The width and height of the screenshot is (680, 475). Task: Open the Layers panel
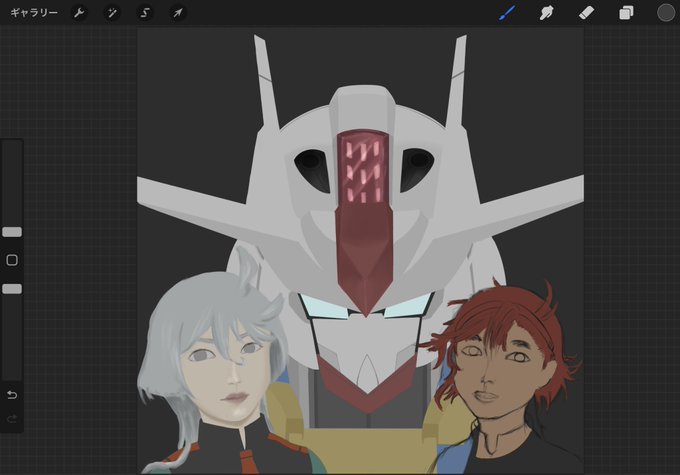click(626, 13)
